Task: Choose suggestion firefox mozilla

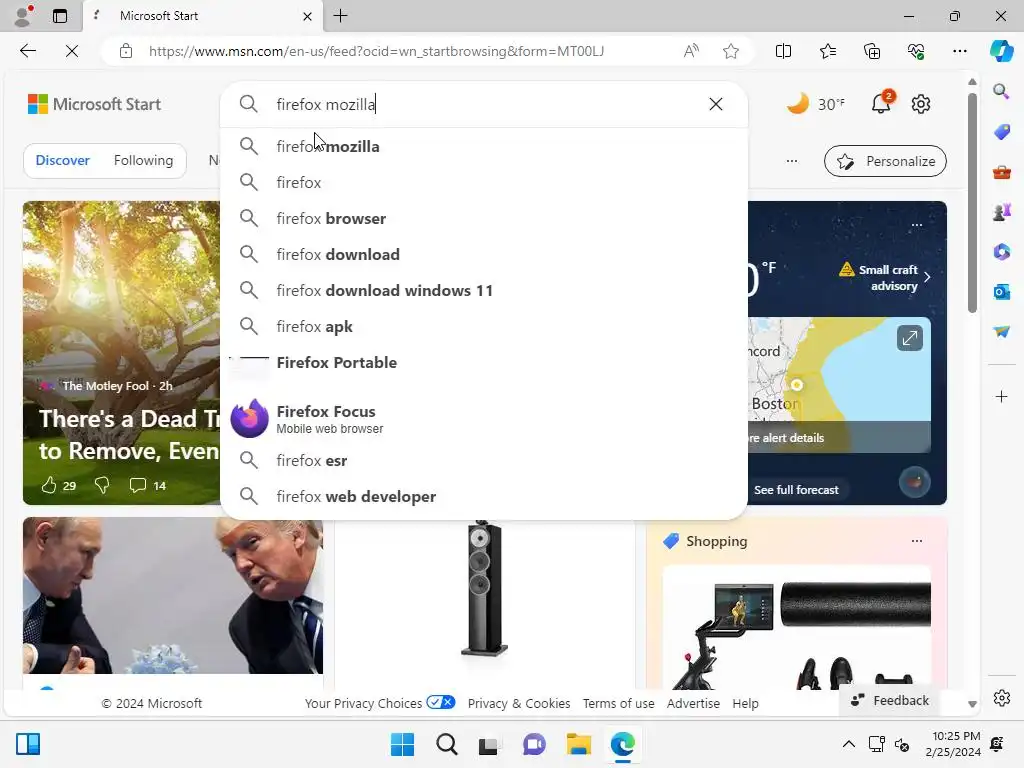Action: (484, 146)
